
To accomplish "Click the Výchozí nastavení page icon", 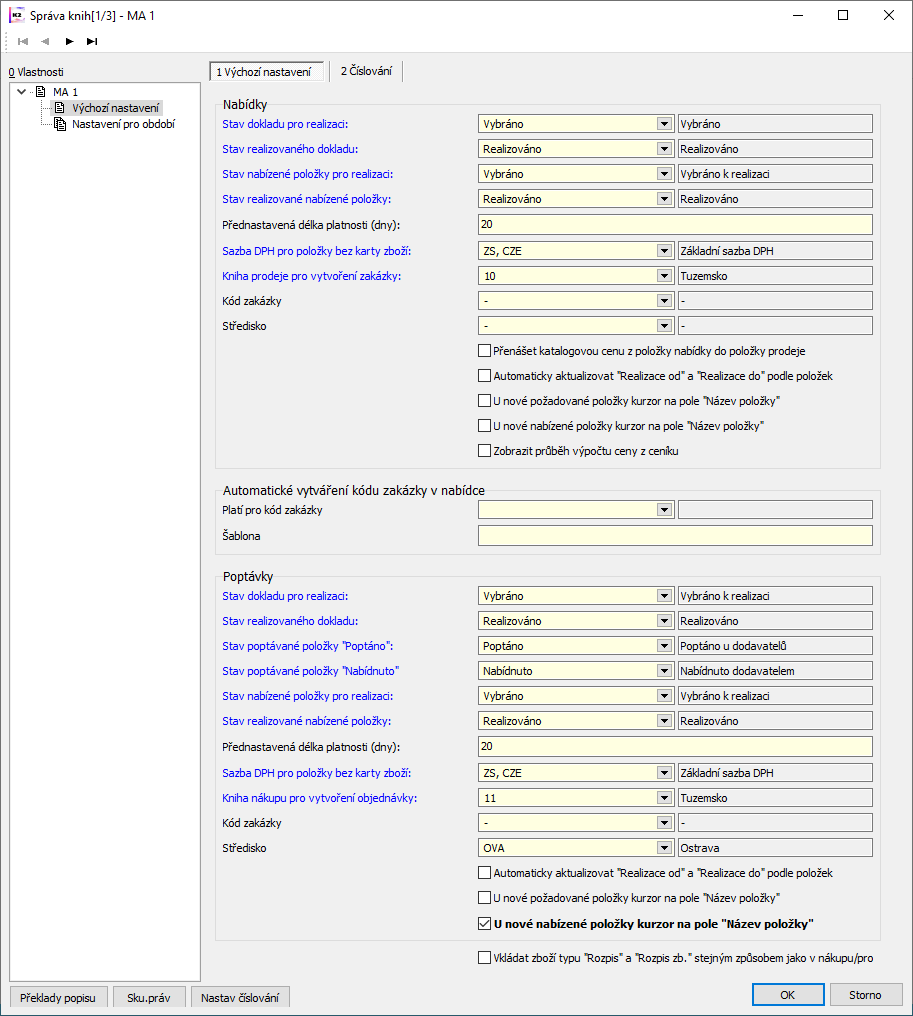I will coord(60,108).
